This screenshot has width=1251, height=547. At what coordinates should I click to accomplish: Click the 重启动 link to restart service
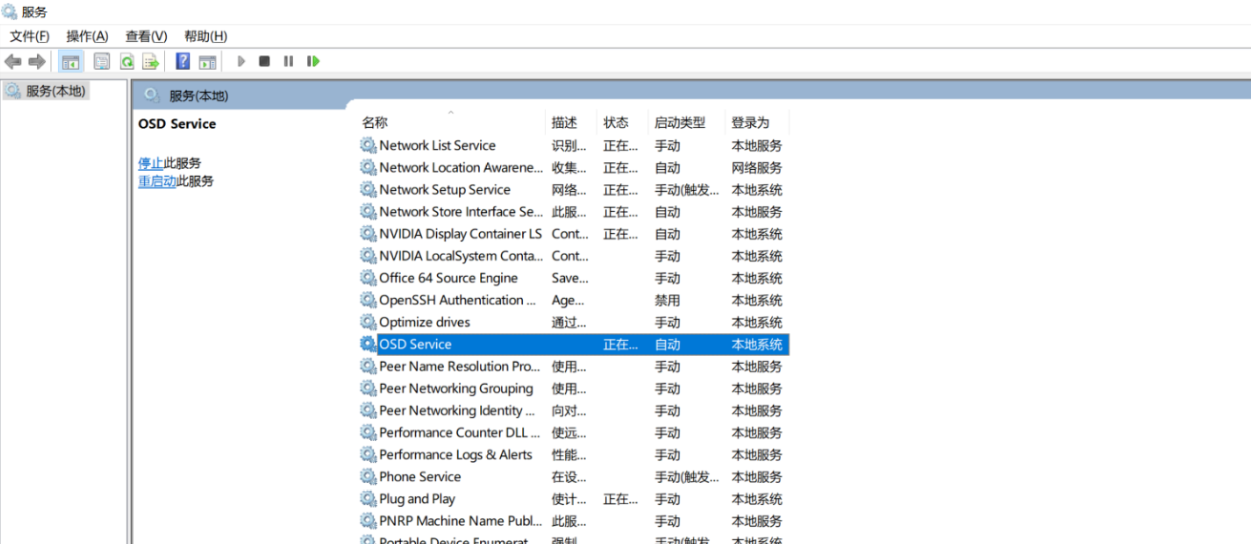pyautogui.click(x=157, y=181)
